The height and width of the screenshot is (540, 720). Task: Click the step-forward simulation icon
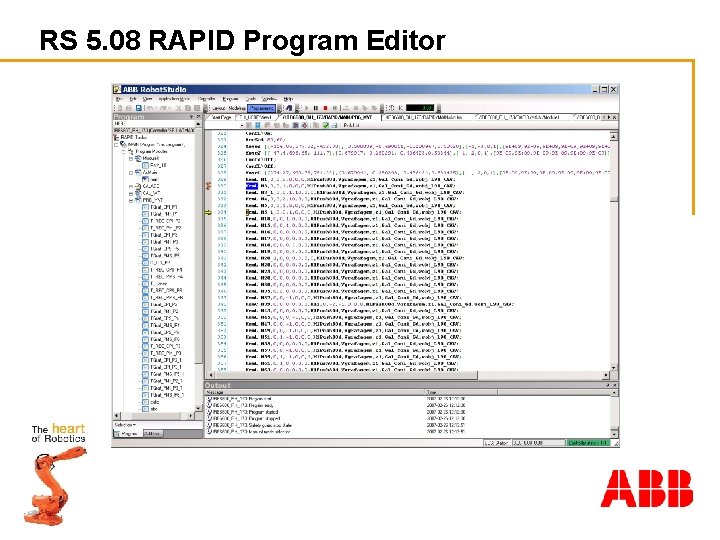click(x=335, y=108)
